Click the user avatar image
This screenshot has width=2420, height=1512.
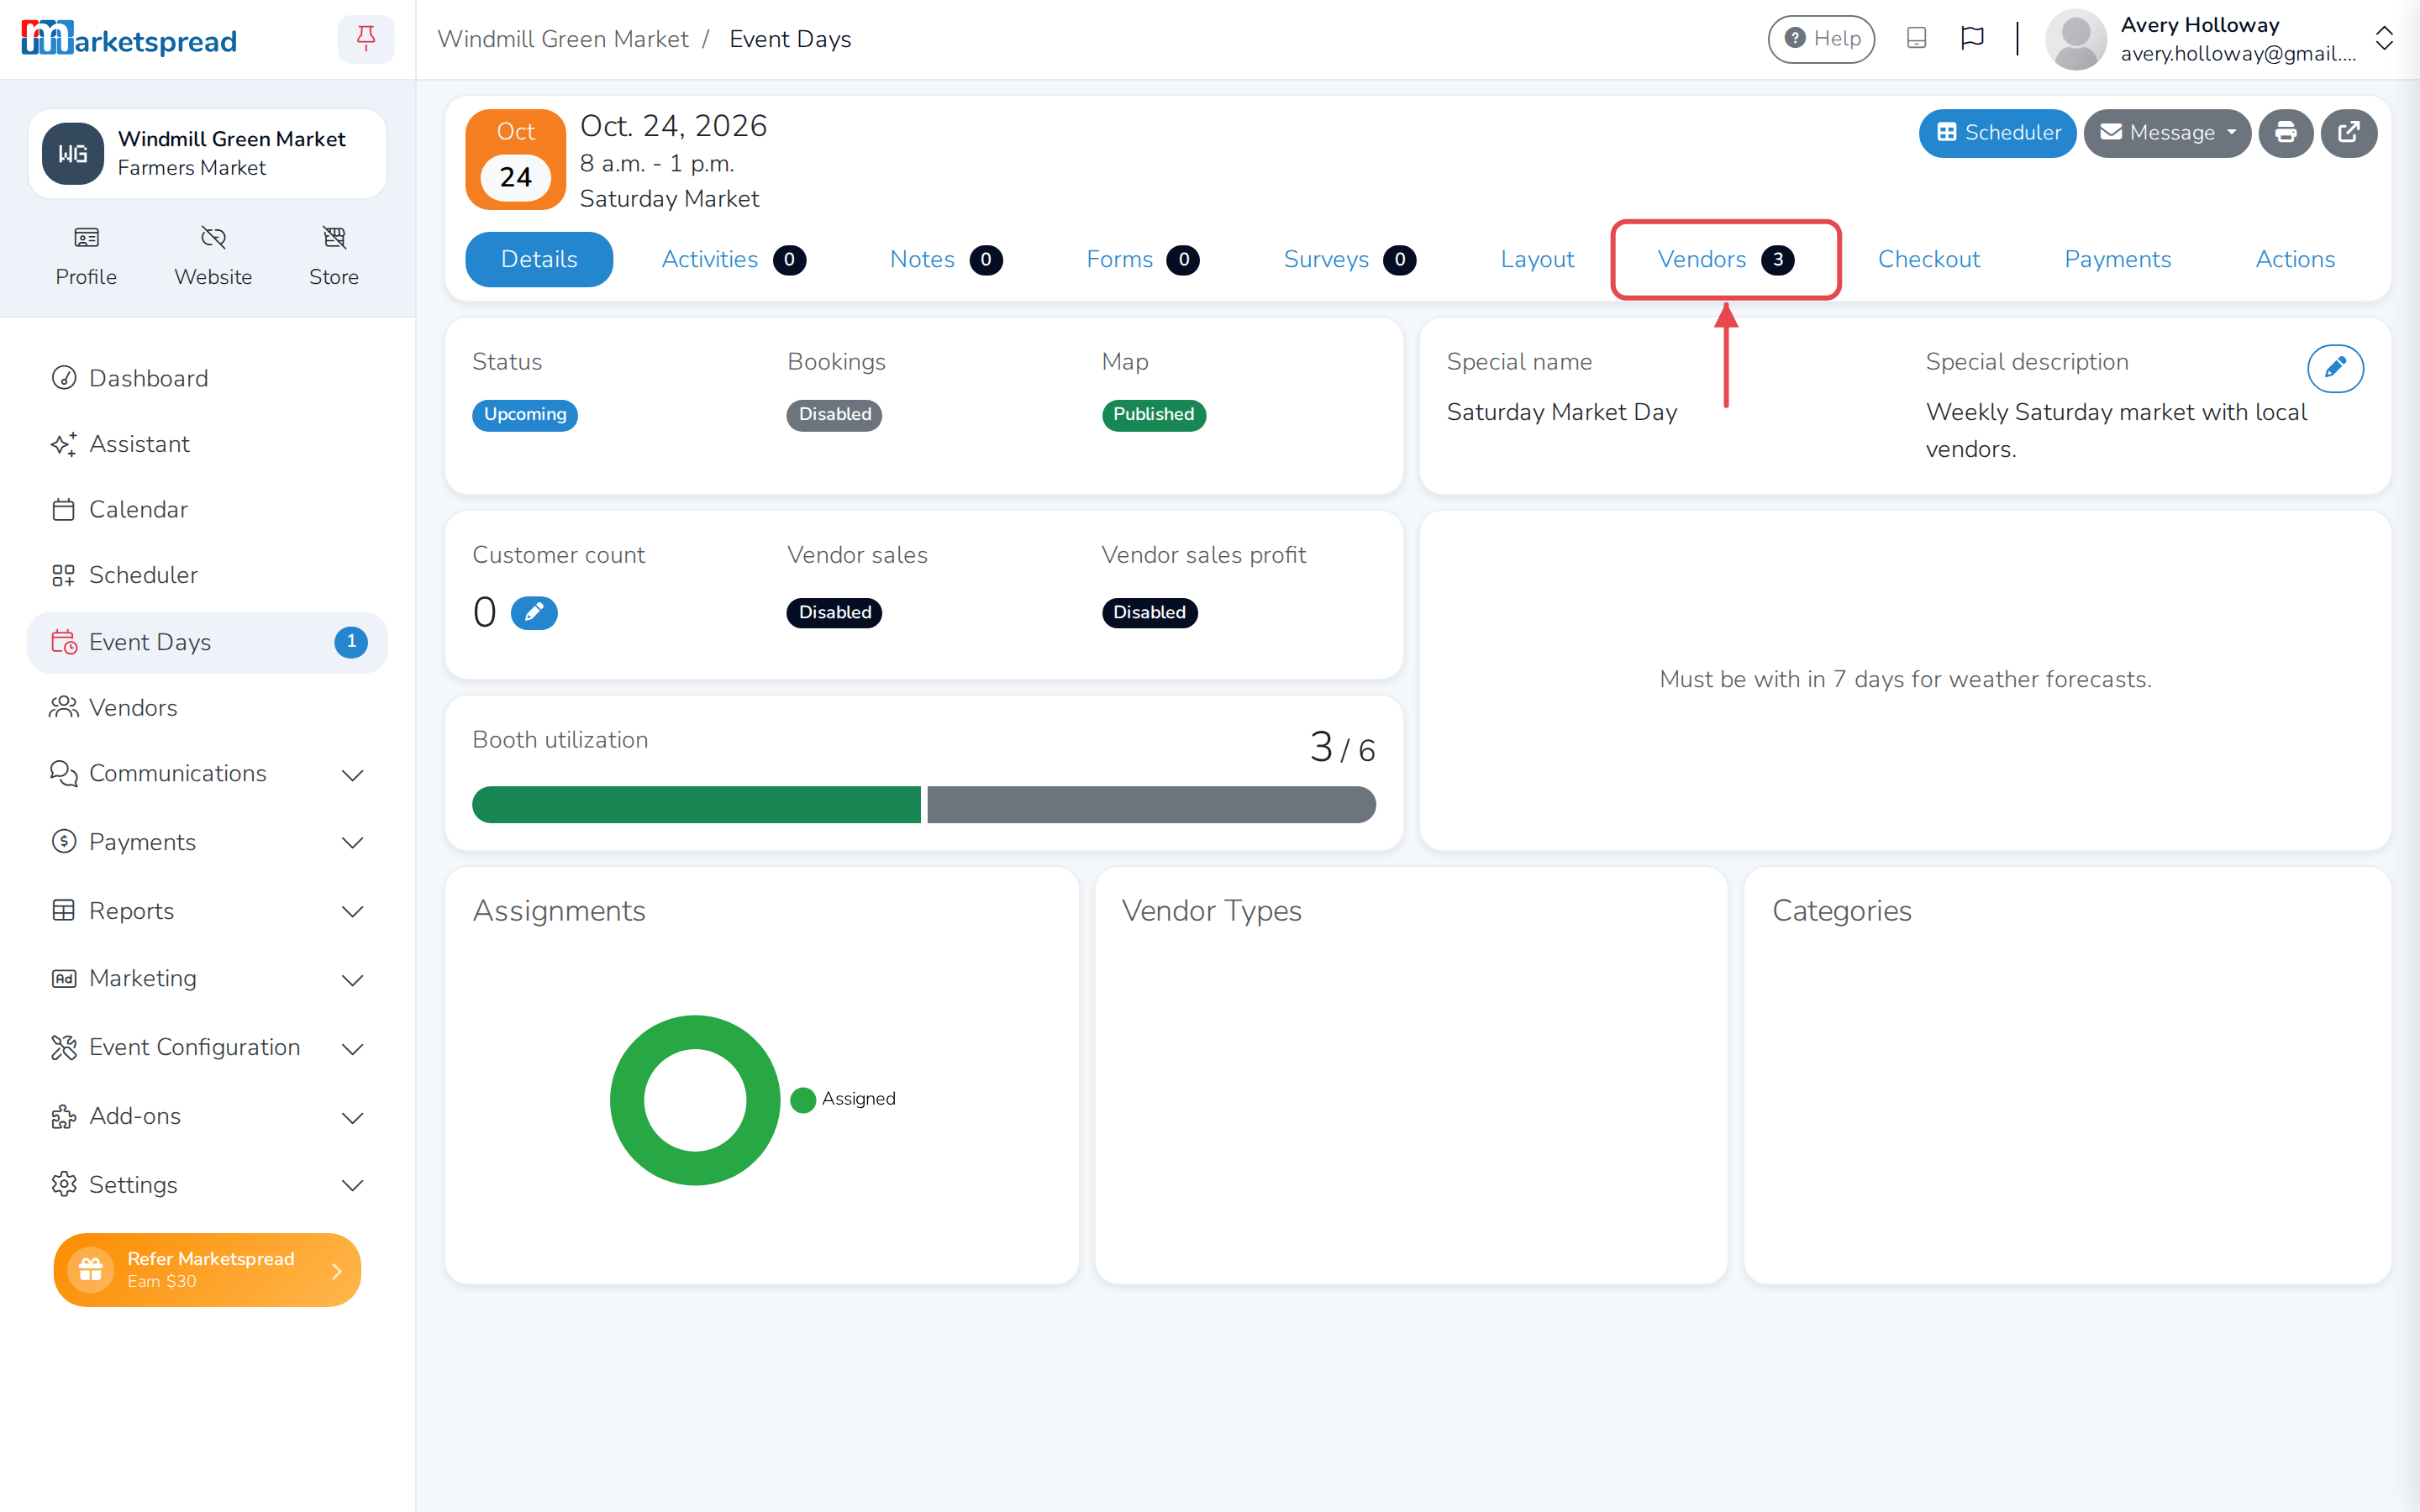click(x=2076, y=39)
